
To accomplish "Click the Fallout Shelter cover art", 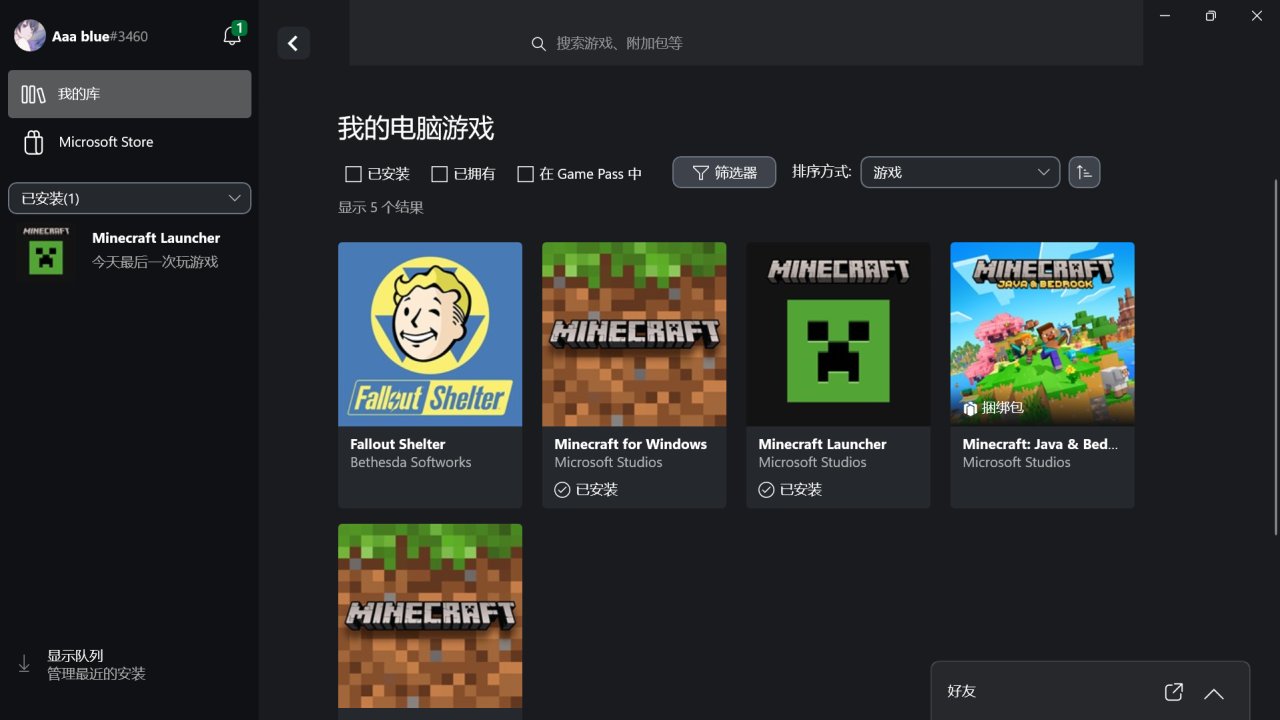I will 430,334.
